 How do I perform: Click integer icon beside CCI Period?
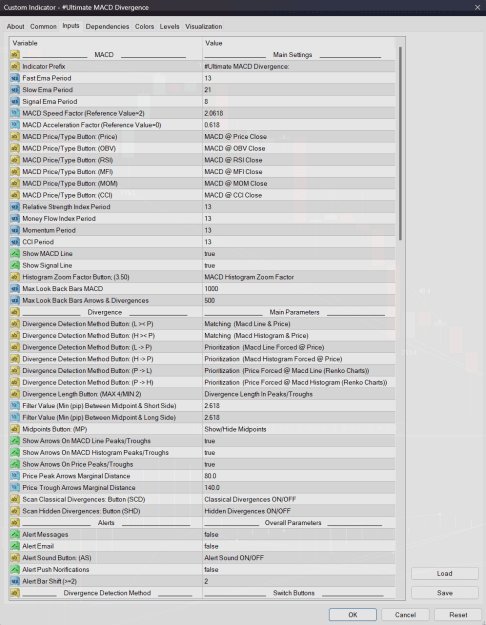click(15, 242)
